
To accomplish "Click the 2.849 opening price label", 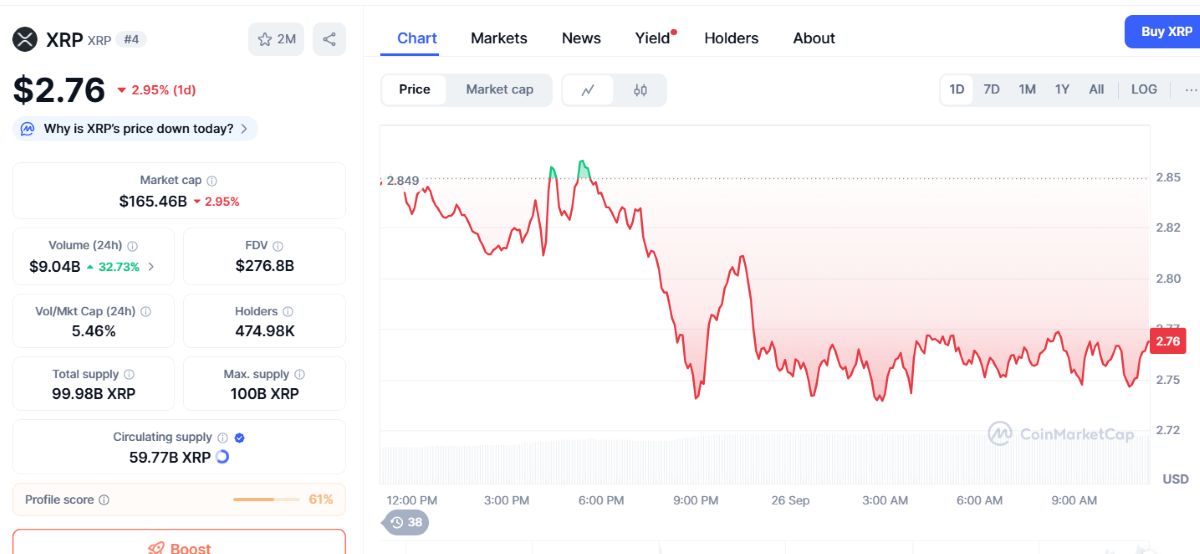I will (x=402, y=181).
